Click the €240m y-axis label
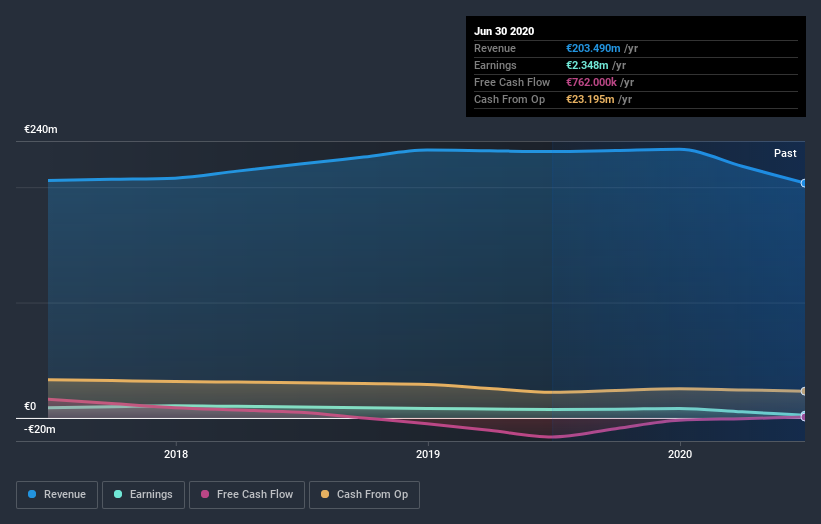 click(x=41, y=129)
